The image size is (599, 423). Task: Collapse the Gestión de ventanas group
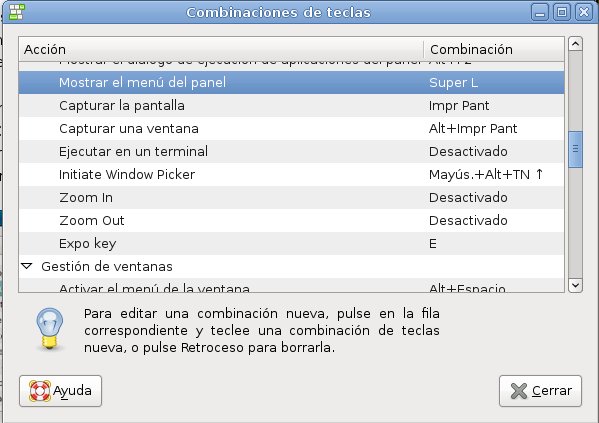tap(27, 266)
